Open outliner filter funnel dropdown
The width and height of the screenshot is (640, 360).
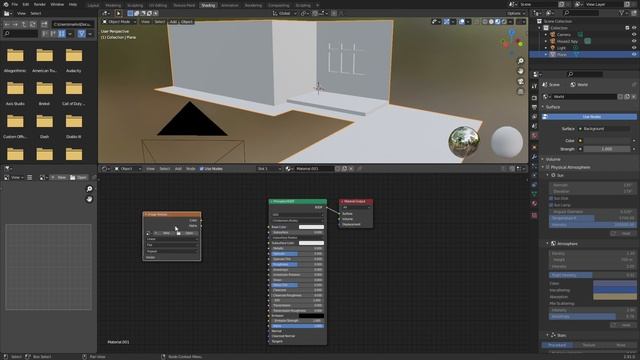(x=623, y=13)
